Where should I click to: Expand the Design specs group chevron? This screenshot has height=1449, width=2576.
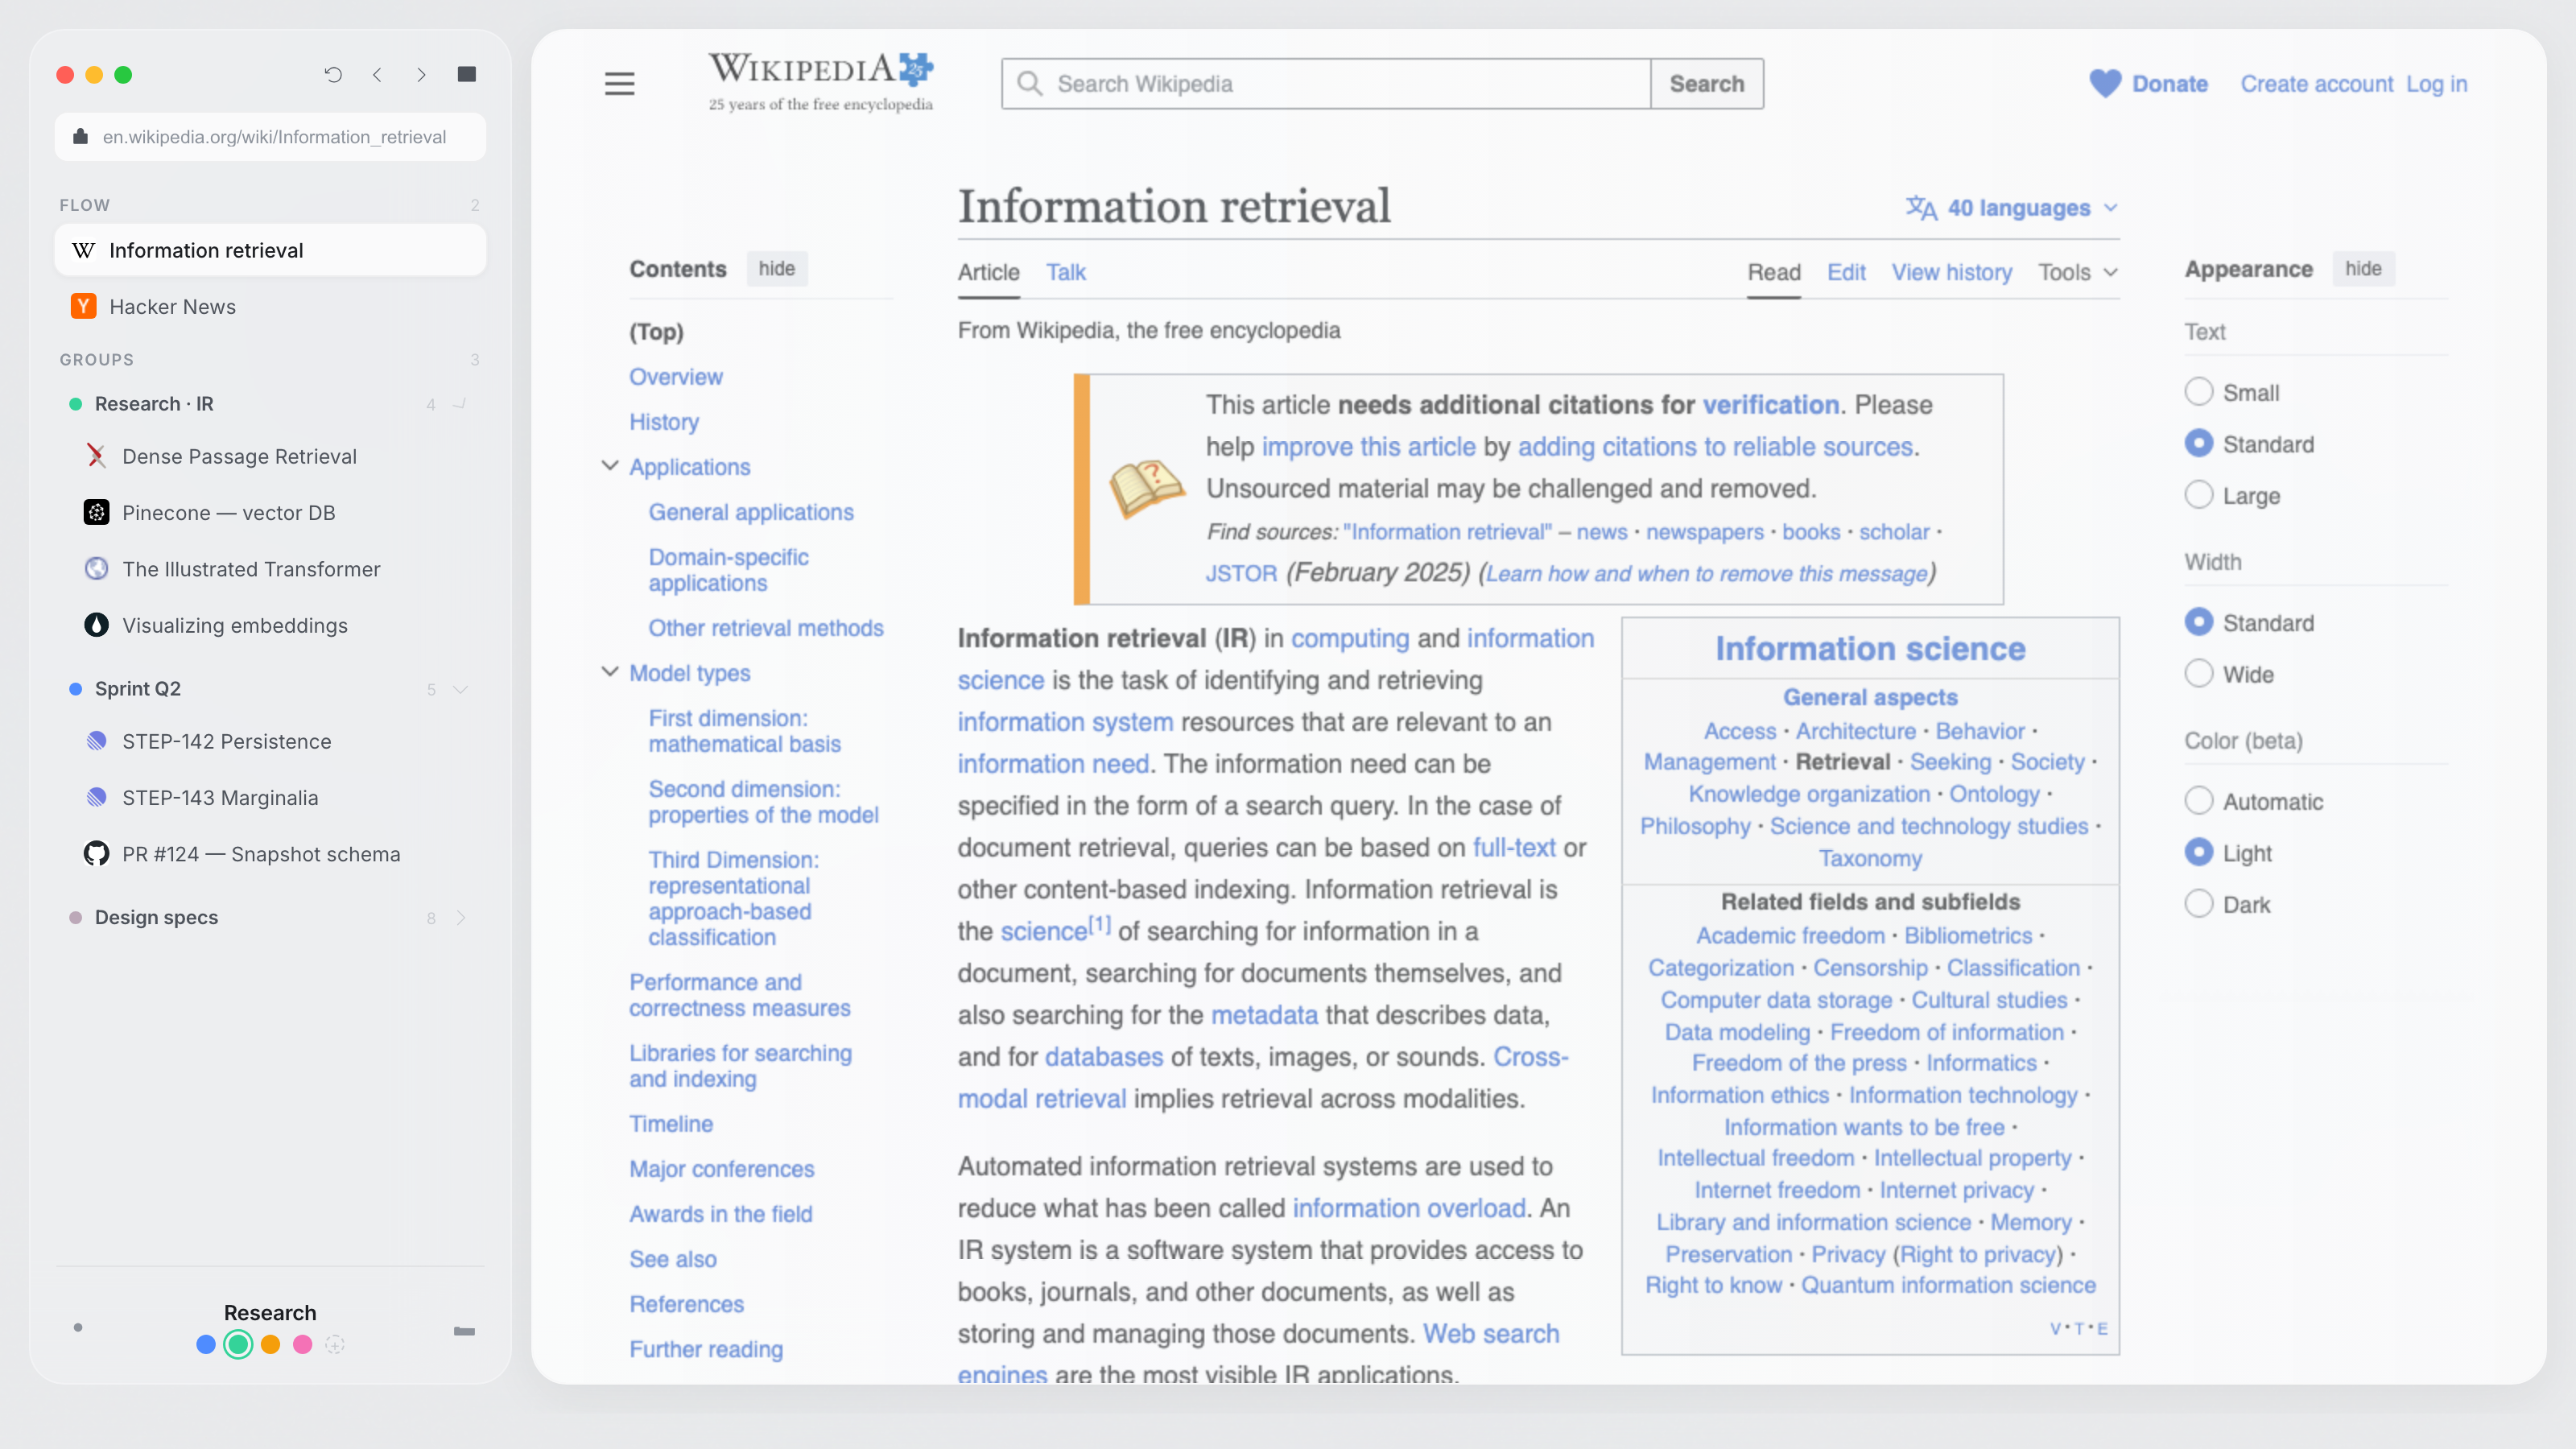(460, 918)
